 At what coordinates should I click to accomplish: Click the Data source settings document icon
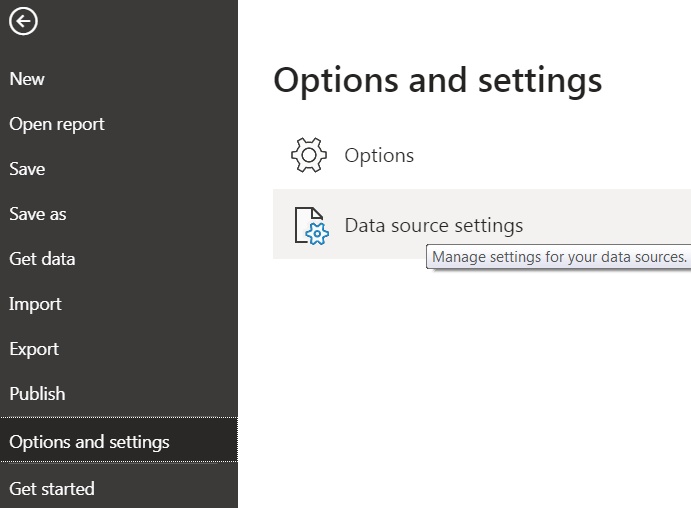(310, 226)
